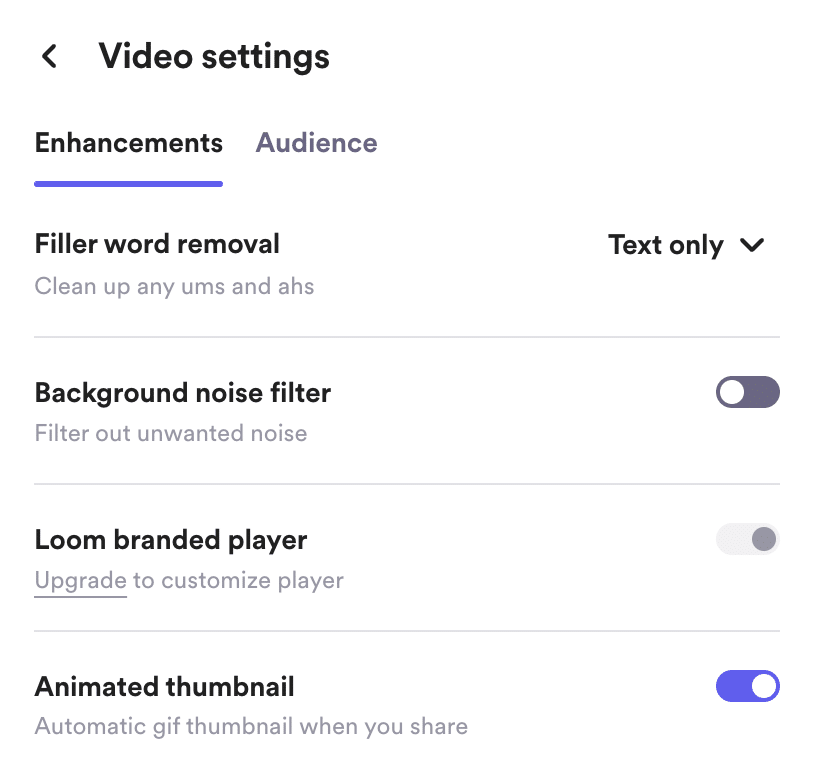Disable the Animated thumbnail toggle
The height and width of the screenshot is (758, 826).
[748, 686]
